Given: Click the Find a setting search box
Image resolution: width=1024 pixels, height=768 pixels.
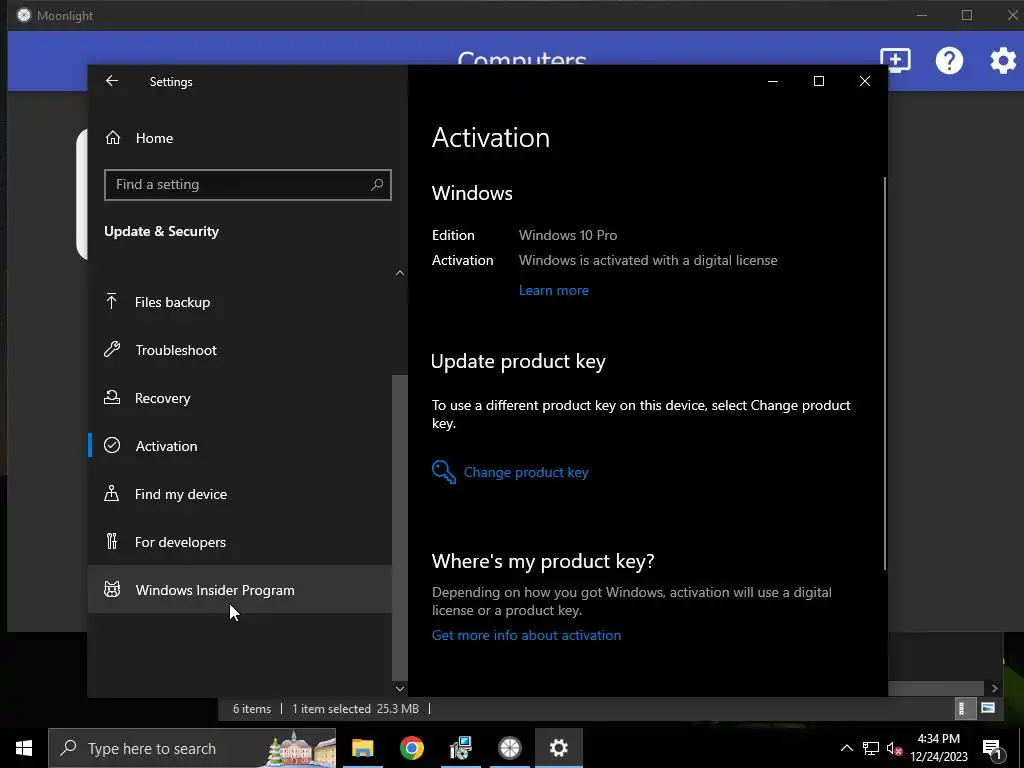Looking at the screenshot, I should [x=248, y=185].
